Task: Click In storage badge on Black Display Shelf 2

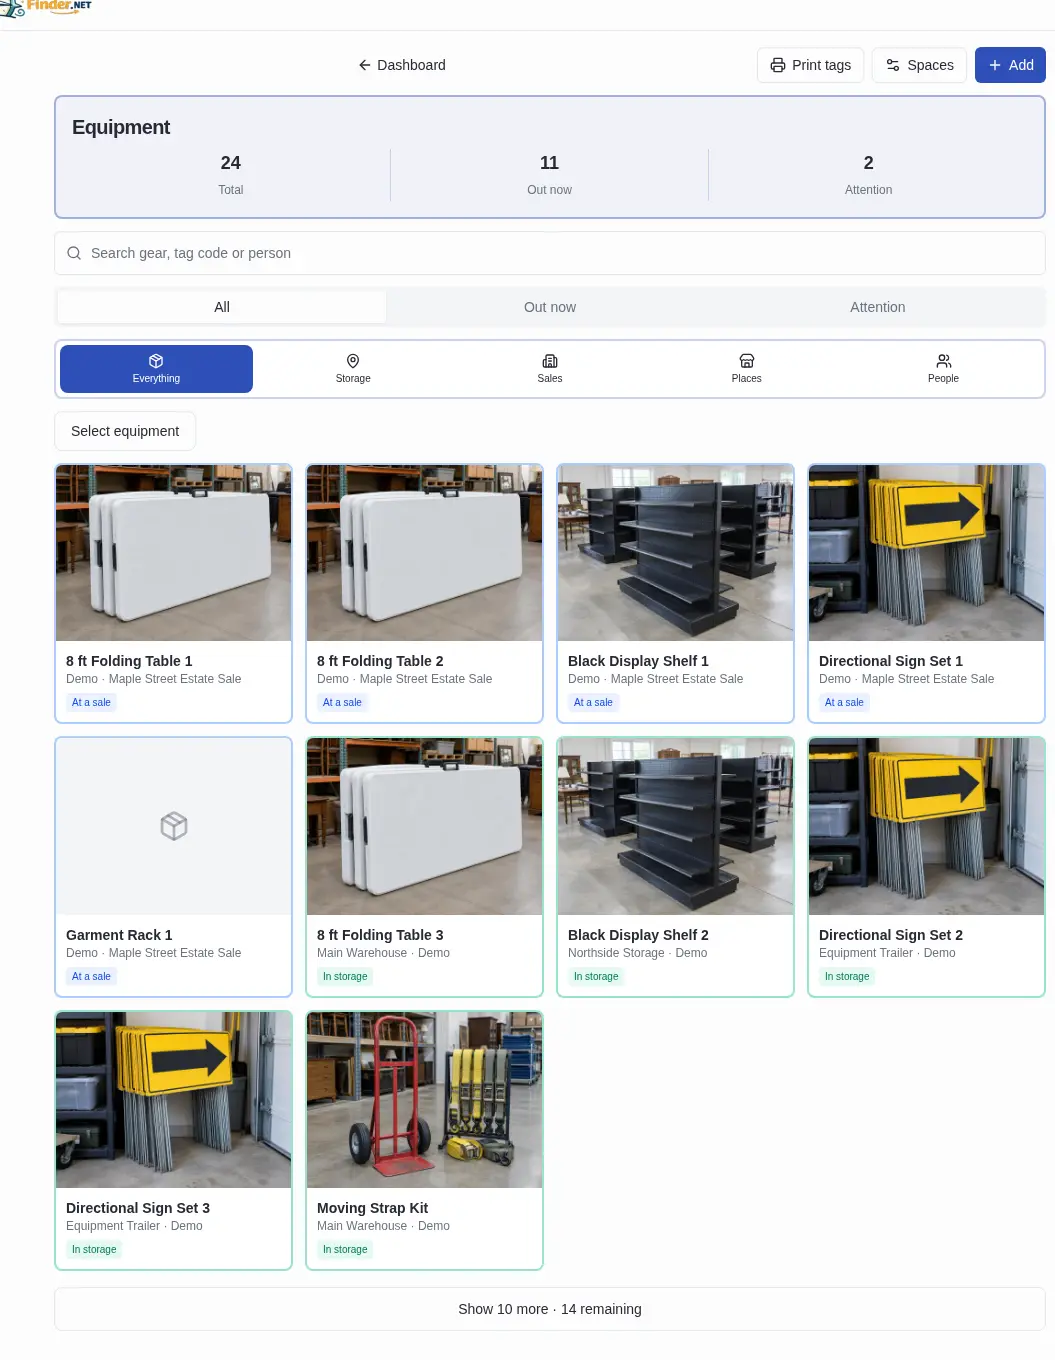Action: 596,976
